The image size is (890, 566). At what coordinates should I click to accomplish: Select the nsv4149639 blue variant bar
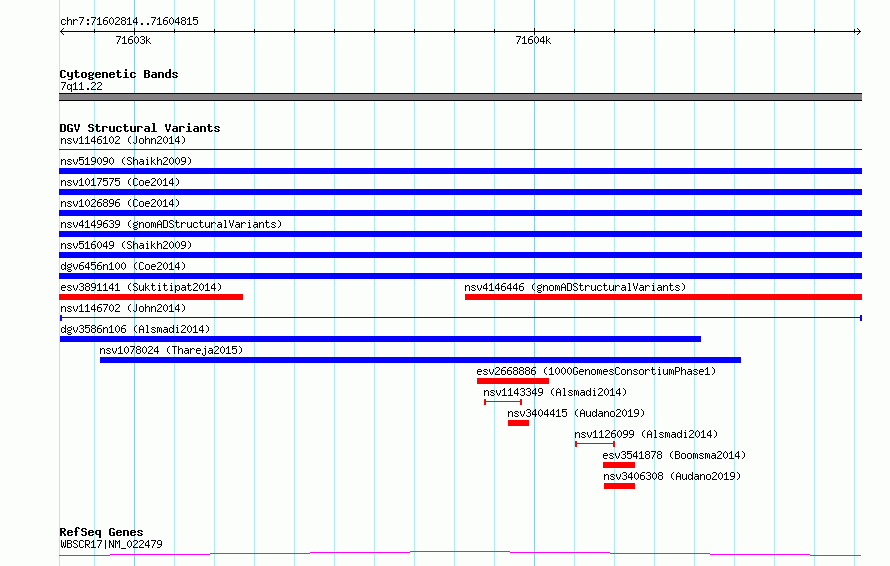tap(460, 234)
